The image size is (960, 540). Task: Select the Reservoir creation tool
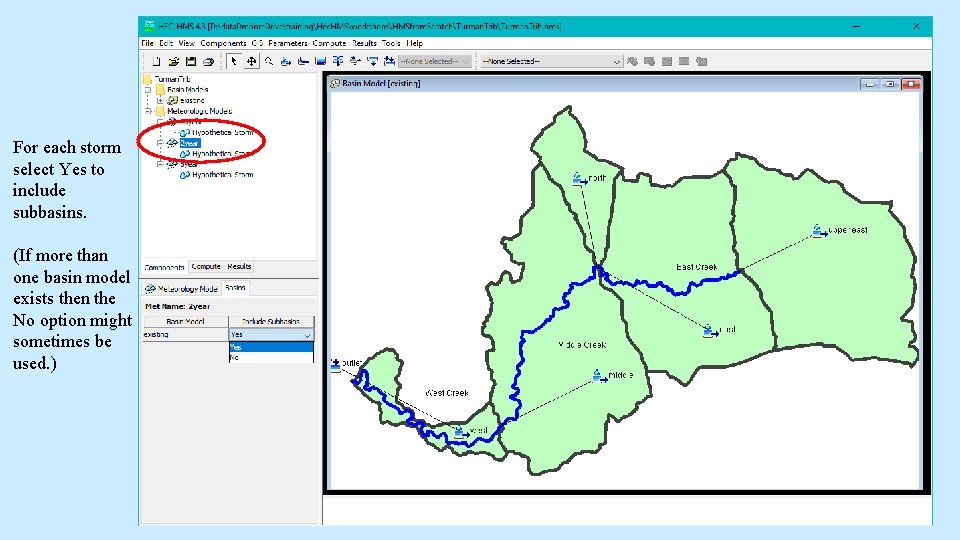(x=320, y=61)
